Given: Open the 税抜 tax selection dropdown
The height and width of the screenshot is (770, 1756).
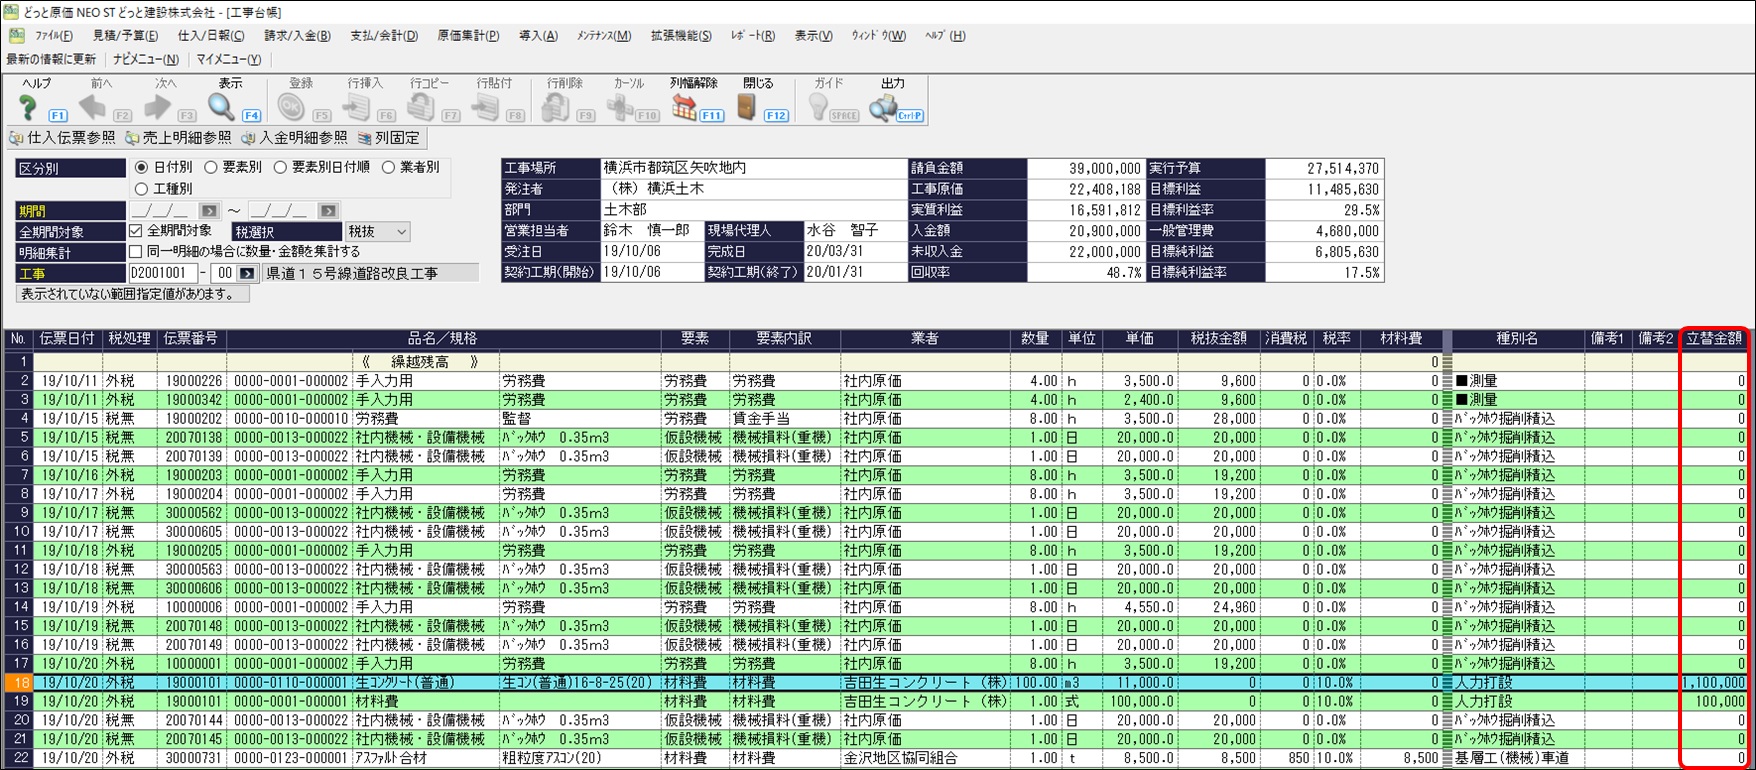Looking at the screenshot, I should coord(377,231).
